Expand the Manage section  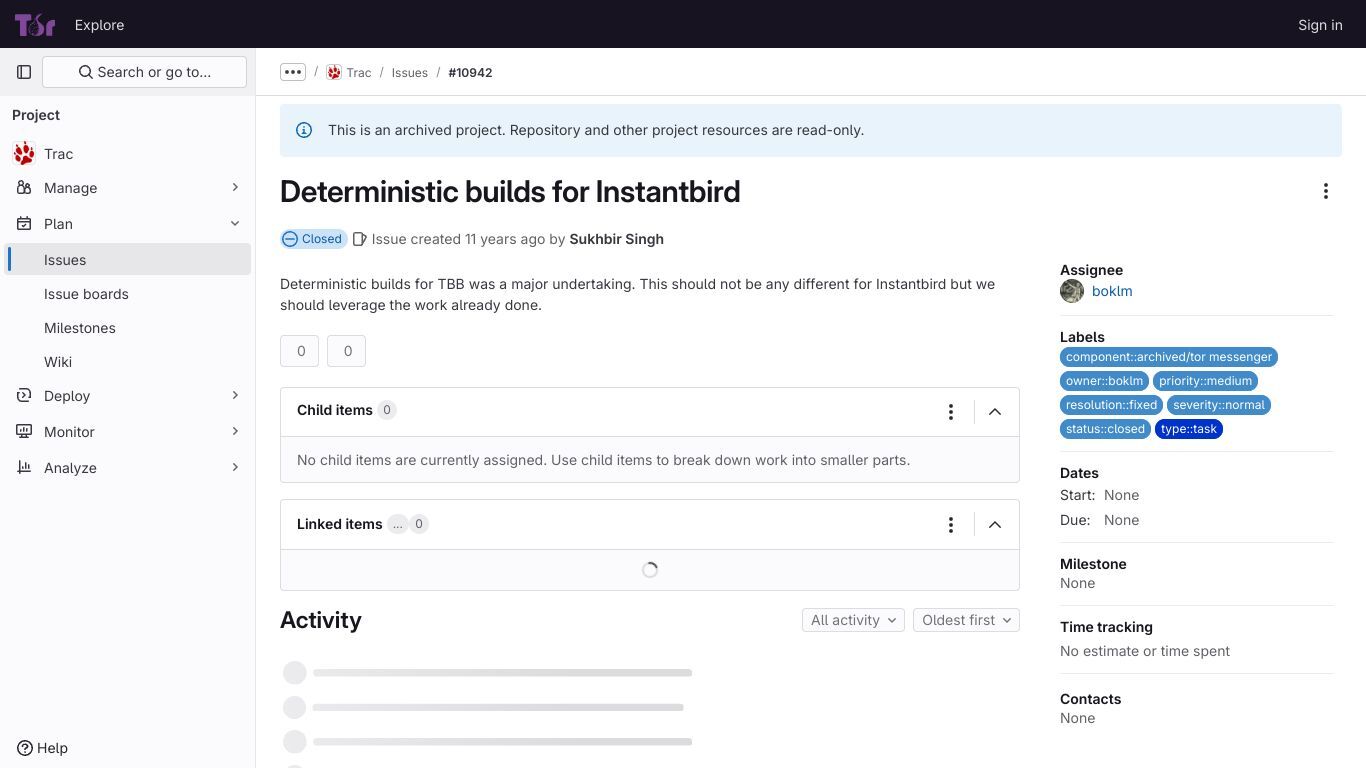pyautogui.click(x=235, y=188)
